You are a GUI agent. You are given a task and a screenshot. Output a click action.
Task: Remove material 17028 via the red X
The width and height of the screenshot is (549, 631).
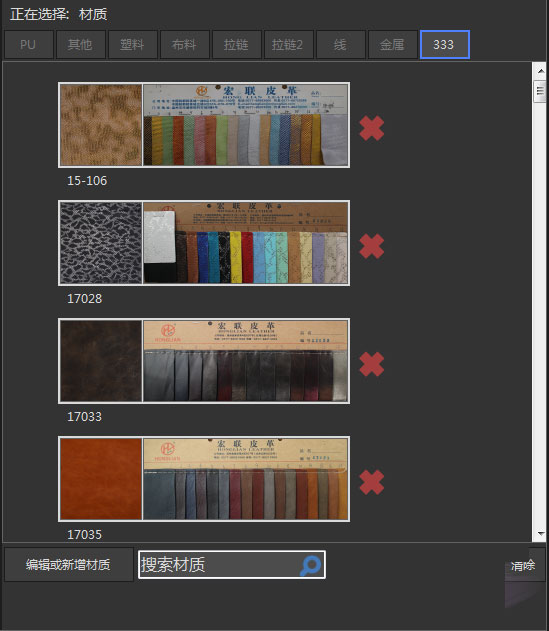coord(372,246)
